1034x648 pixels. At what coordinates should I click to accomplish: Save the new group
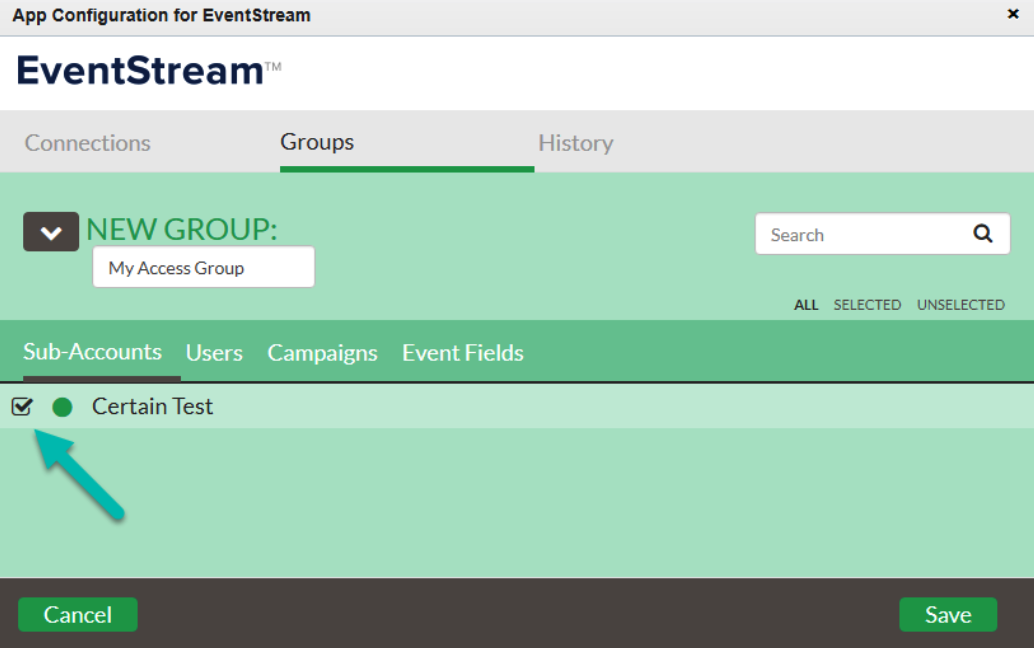coord(948,614)
